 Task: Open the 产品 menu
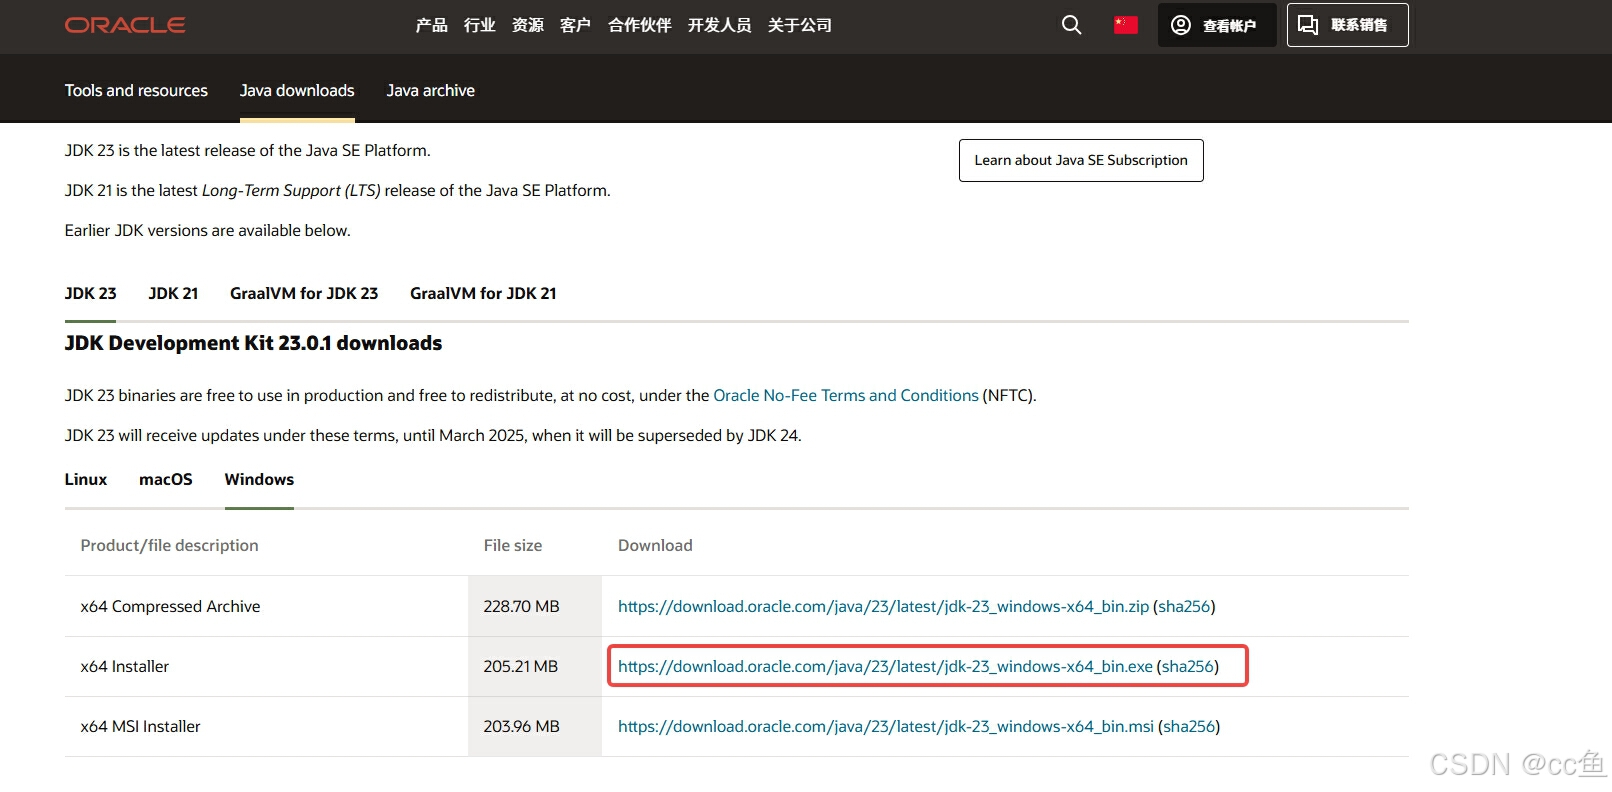click(432, 25)
